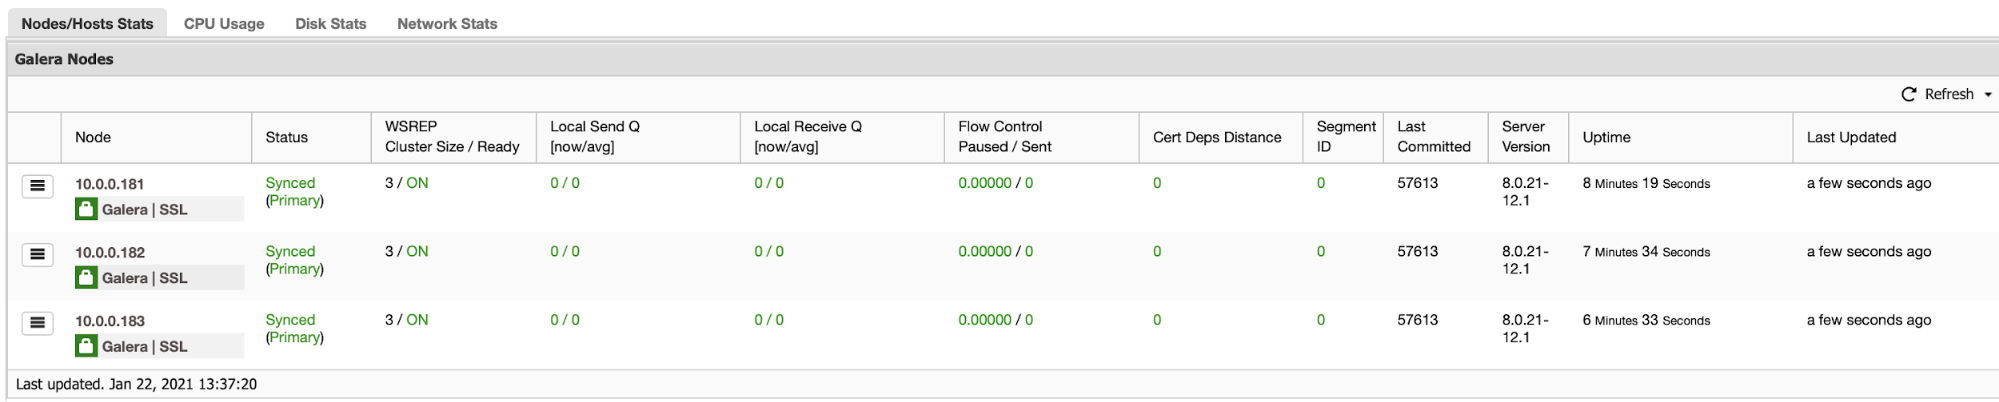This screenshot has height=402, width=1999.
Task: Open the action menu for node 10.0.0.182
Action: (x=37, y=254)
